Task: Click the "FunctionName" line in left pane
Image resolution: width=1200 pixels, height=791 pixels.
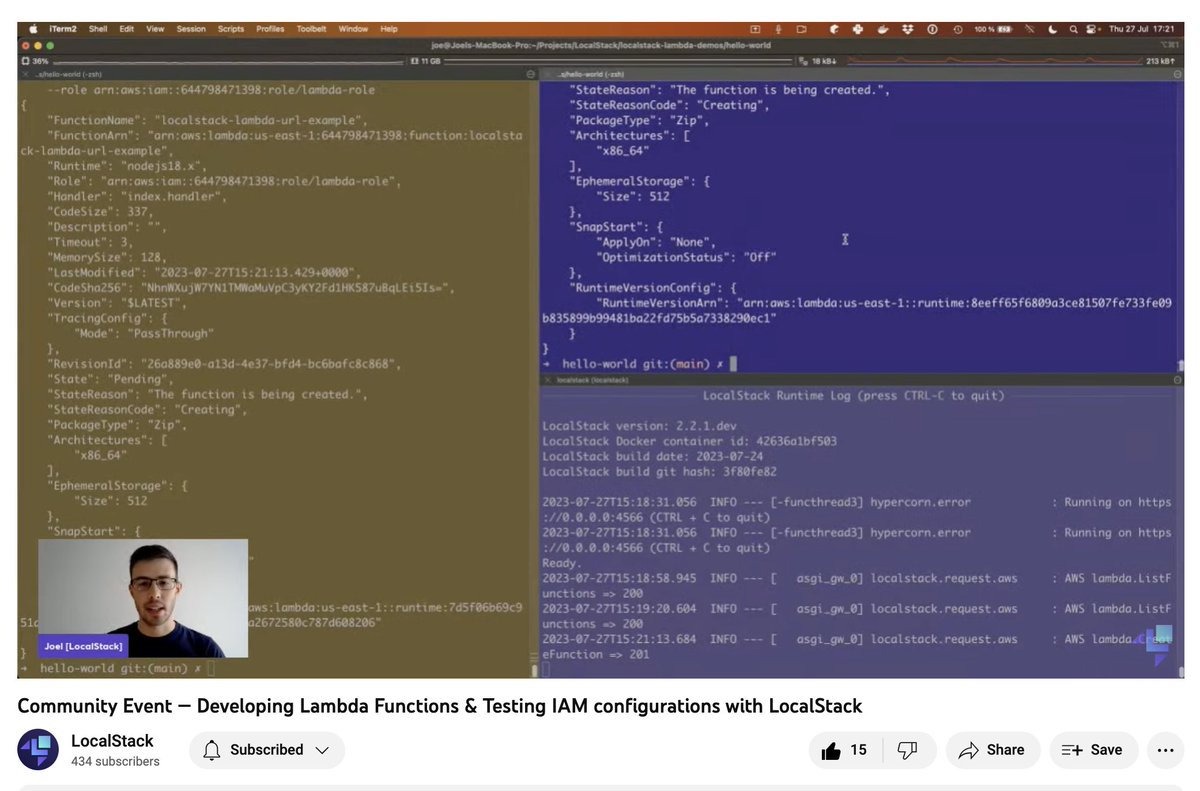Action: [x=208, y=120]
